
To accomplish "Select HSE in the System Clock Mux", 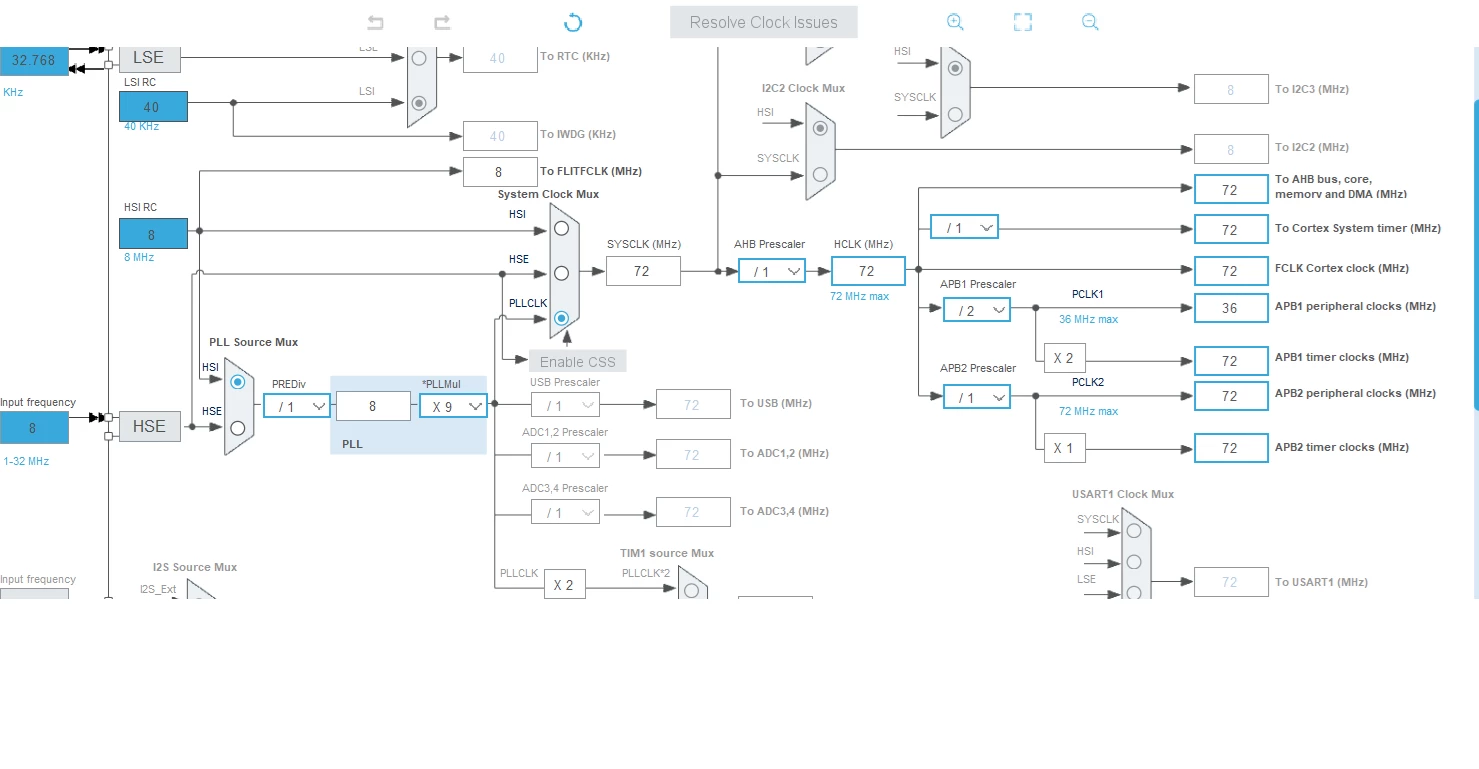I will [x=561, y=273].
